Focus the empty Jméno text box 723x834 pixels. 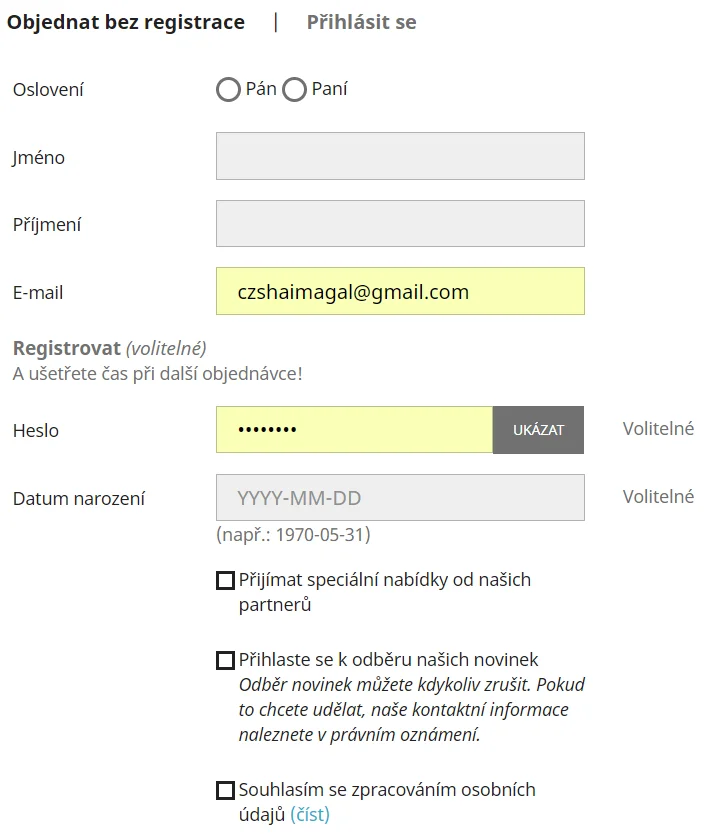point(400,156)
